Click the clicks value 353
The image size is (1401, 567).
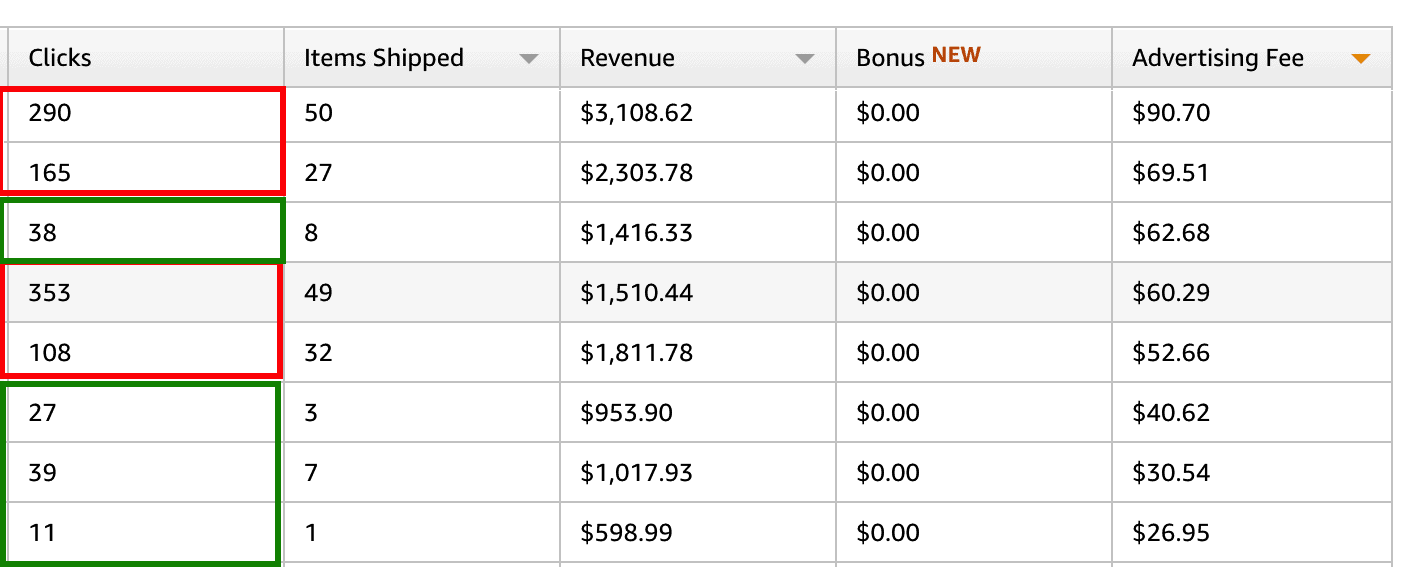click(x=50, y=293)
